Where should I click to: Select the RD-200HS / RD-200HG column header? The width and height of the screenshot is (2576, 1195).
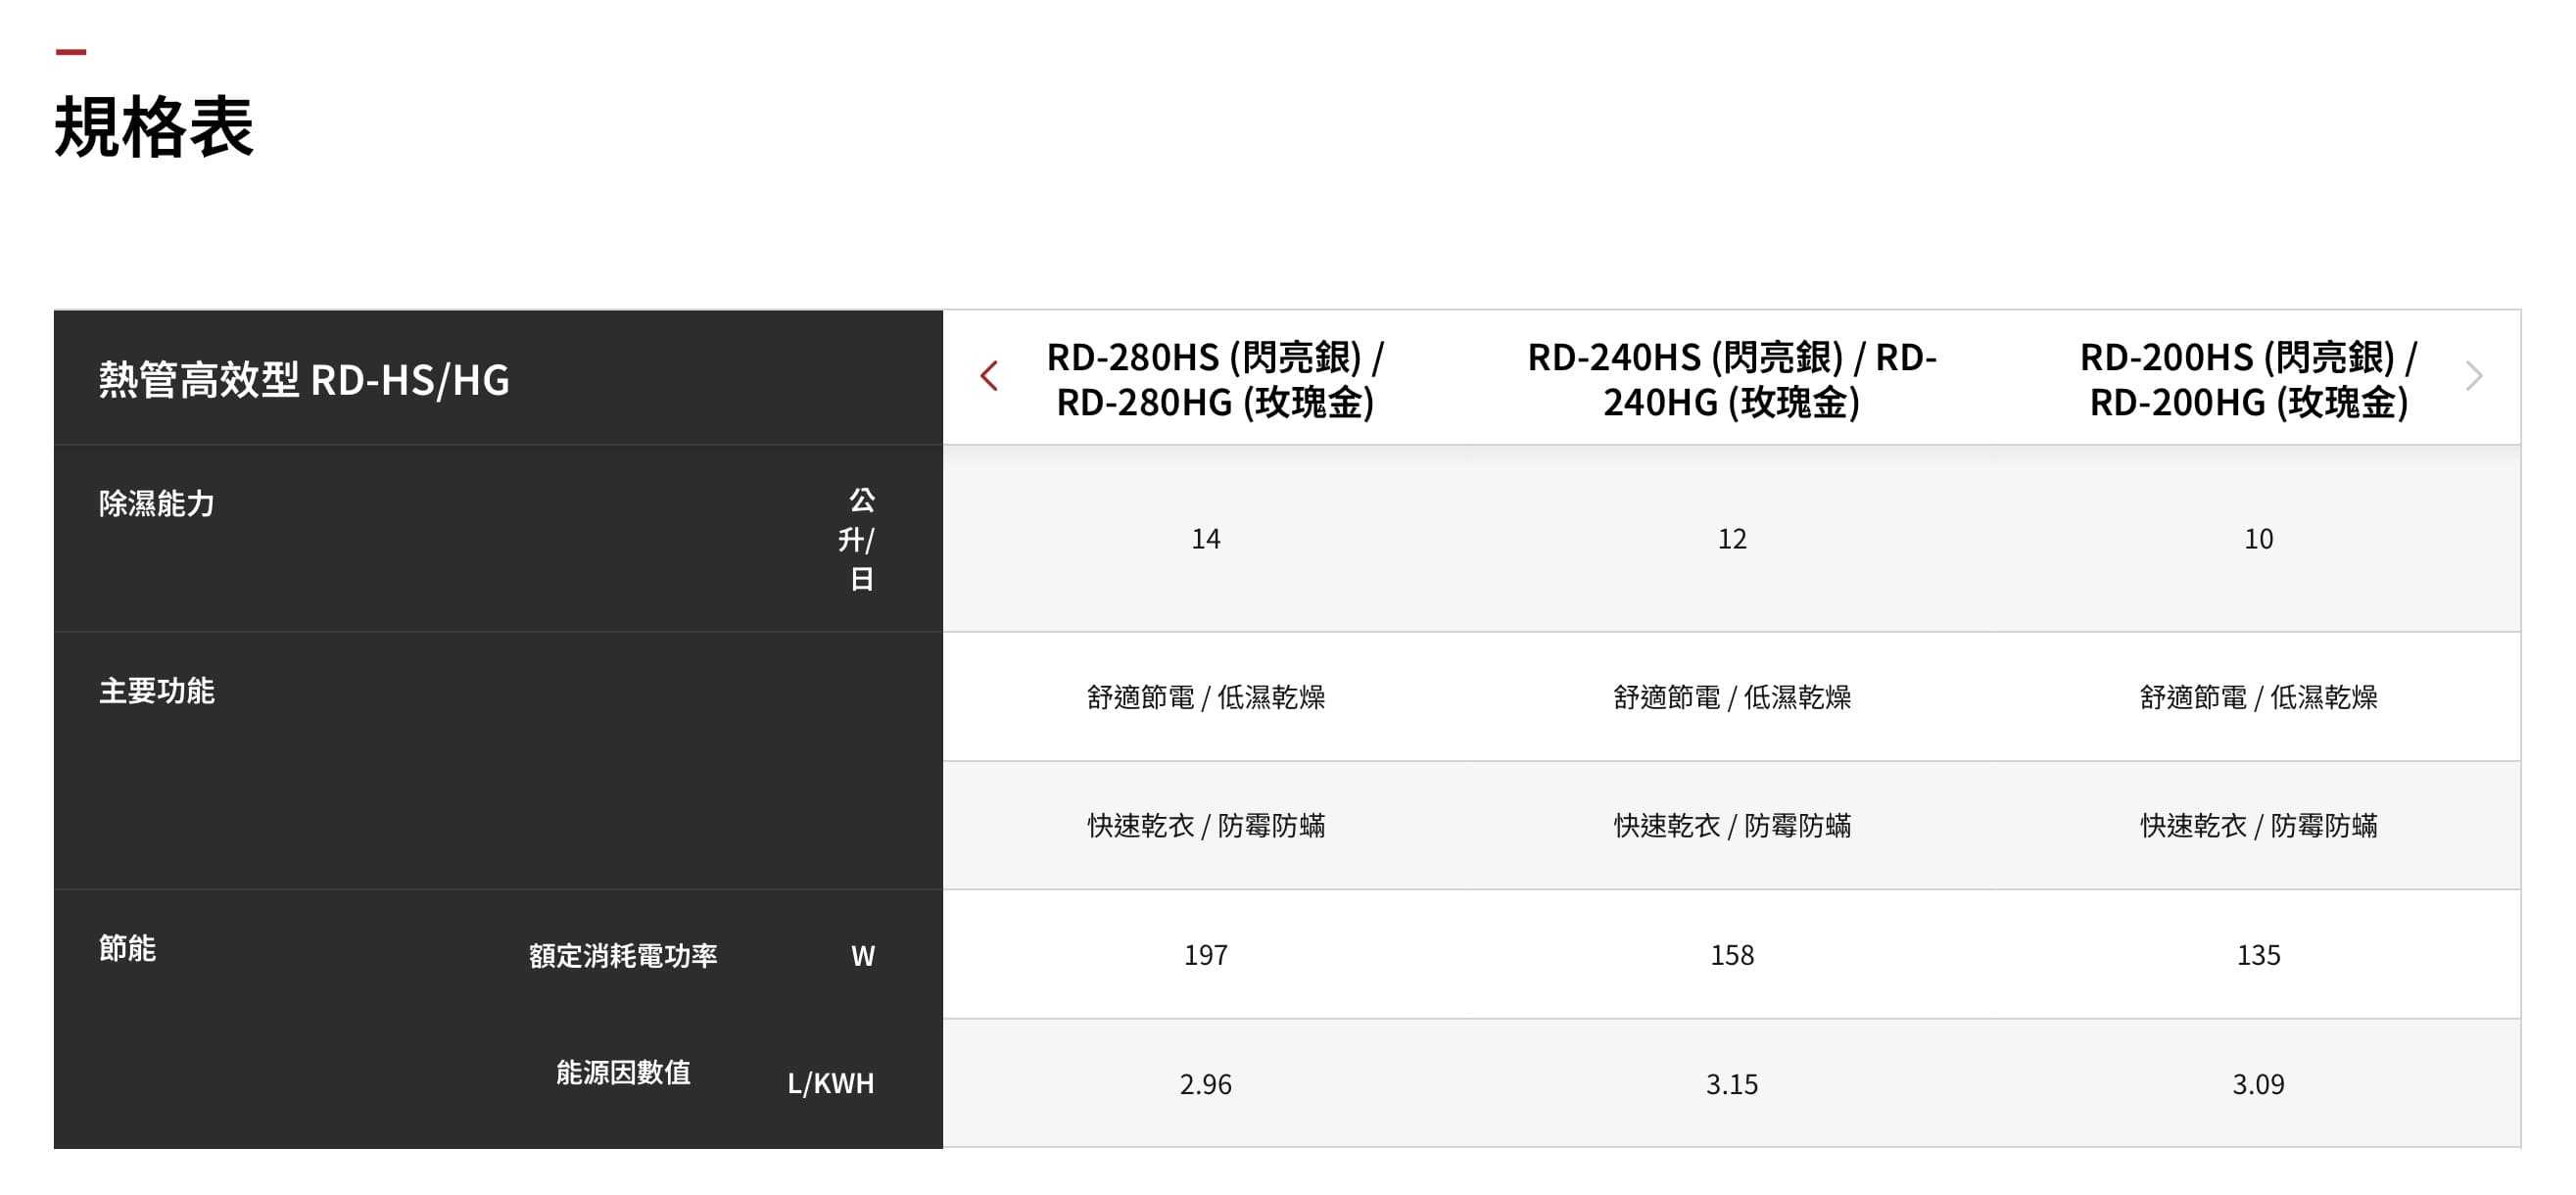click(x=2248, y=379)
